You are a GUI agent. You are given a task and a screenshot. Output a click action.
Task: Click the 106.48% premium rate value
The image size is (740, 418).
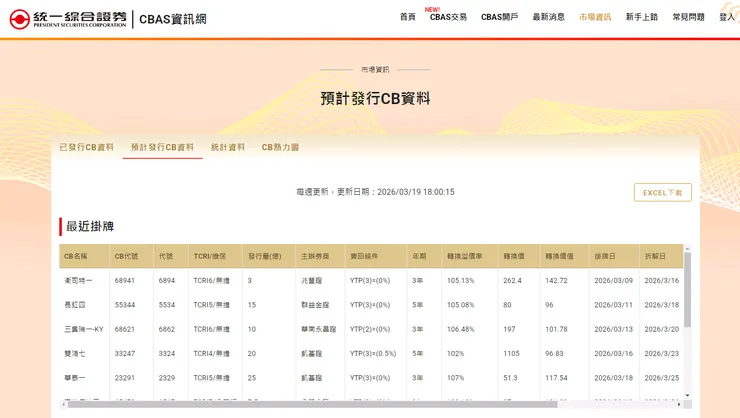tap(461, 329)
